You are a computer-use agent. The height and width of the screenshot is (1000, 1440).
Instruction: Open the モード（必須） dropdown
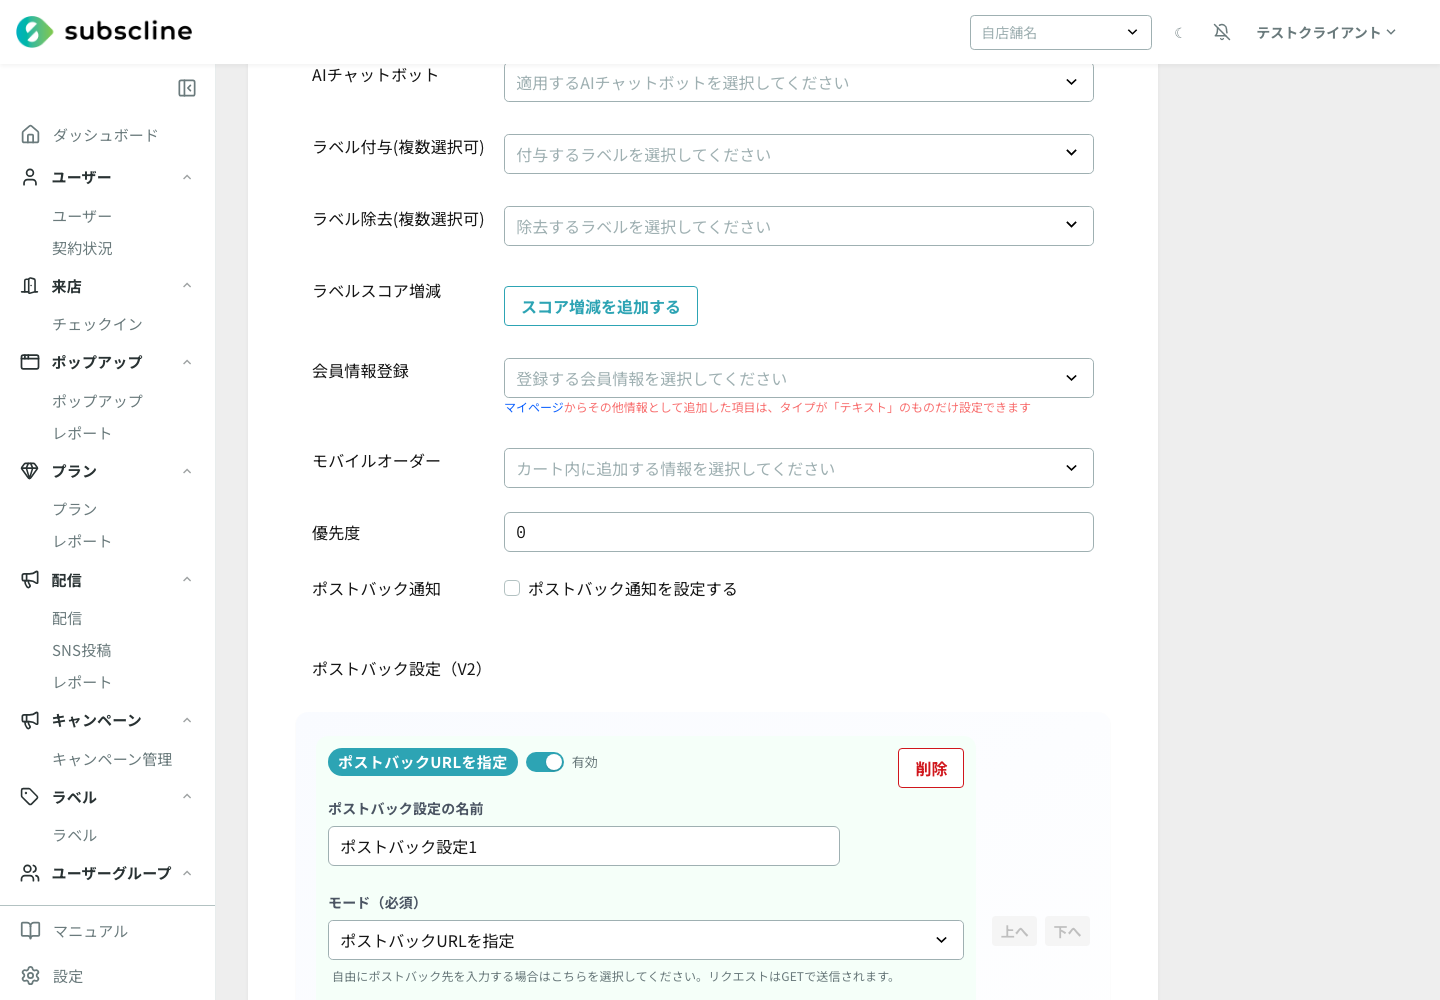646,940
